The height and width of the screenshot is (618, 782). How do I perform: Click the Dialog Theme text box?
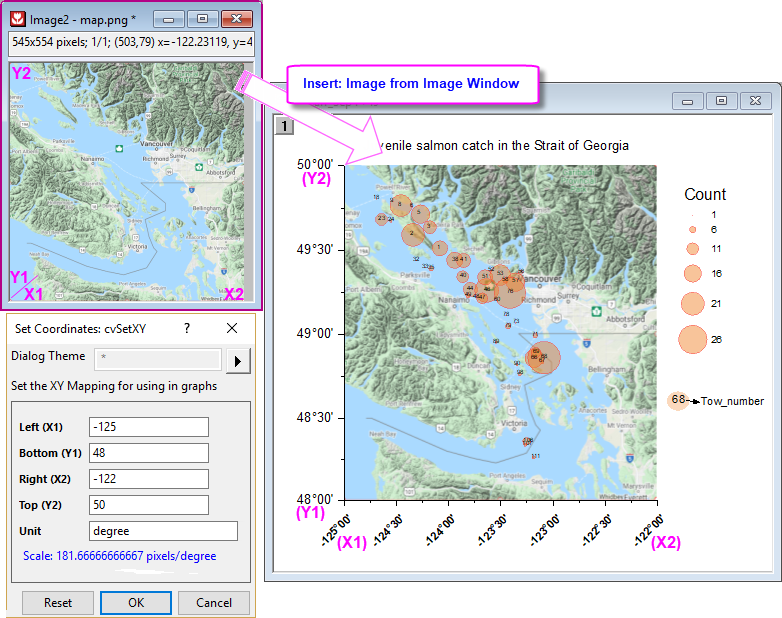pyautogui.click(x=157, y=360)
